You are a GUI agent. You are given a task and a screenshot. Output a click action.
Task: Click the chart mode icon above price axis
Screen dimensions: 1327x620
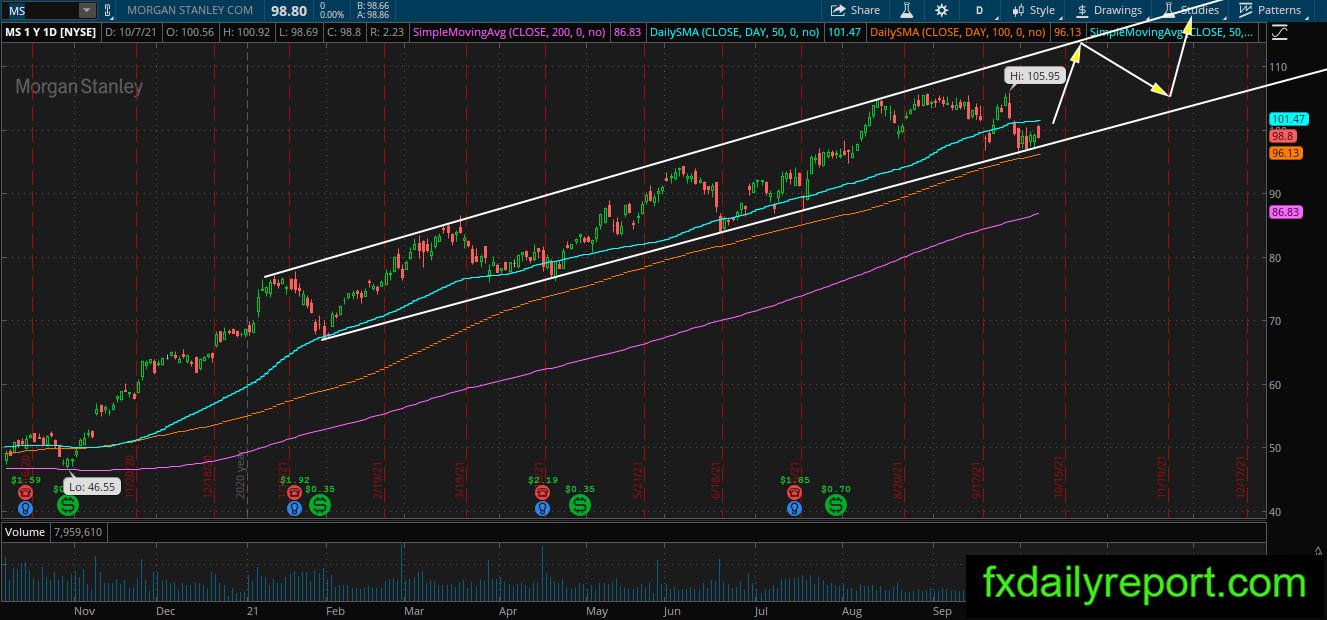pos(1281,32)
